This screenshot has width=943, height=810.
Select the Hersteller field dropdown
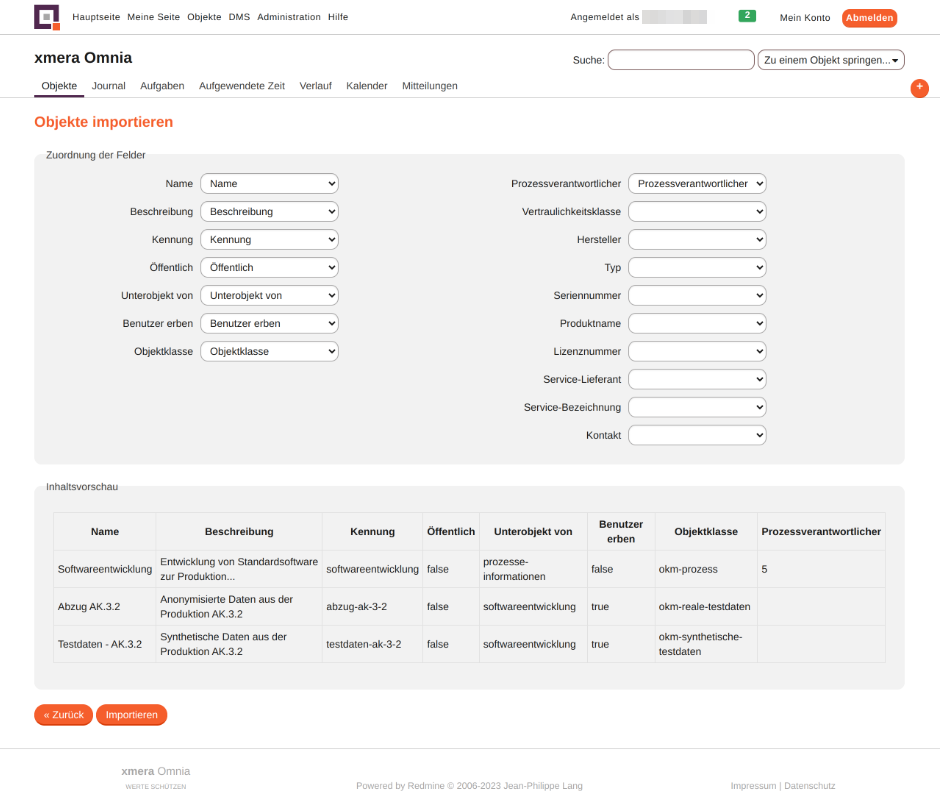697,240
